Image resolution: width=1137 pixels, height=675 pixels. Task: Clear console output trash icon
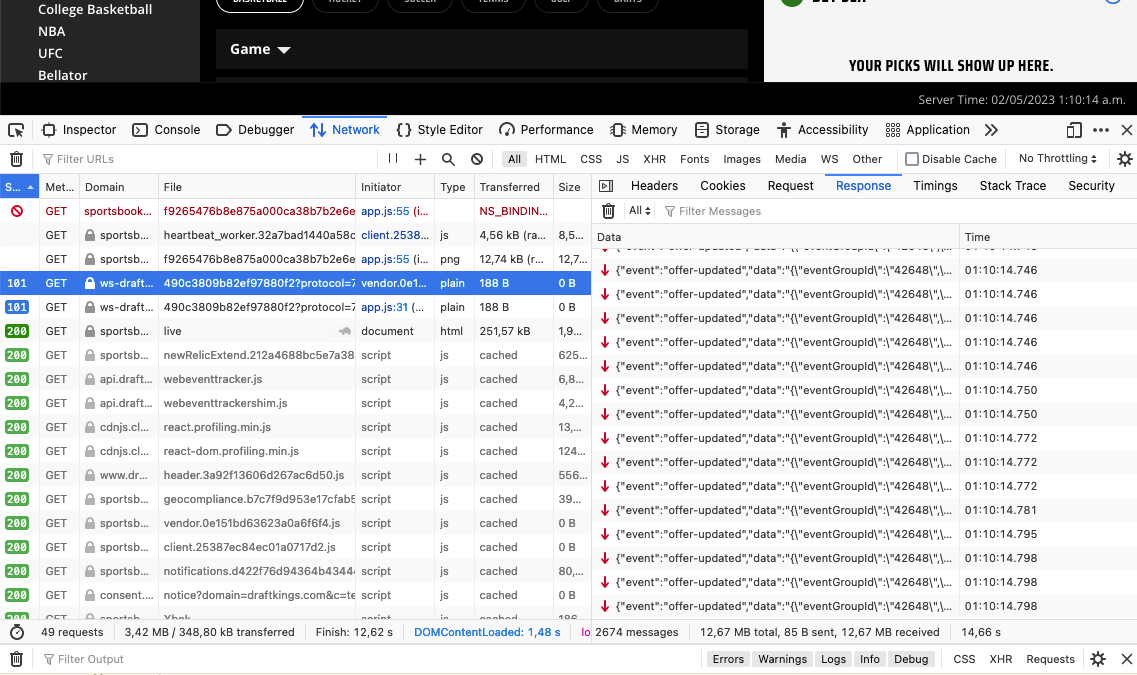pyautogui.click(x=17, y=659)
